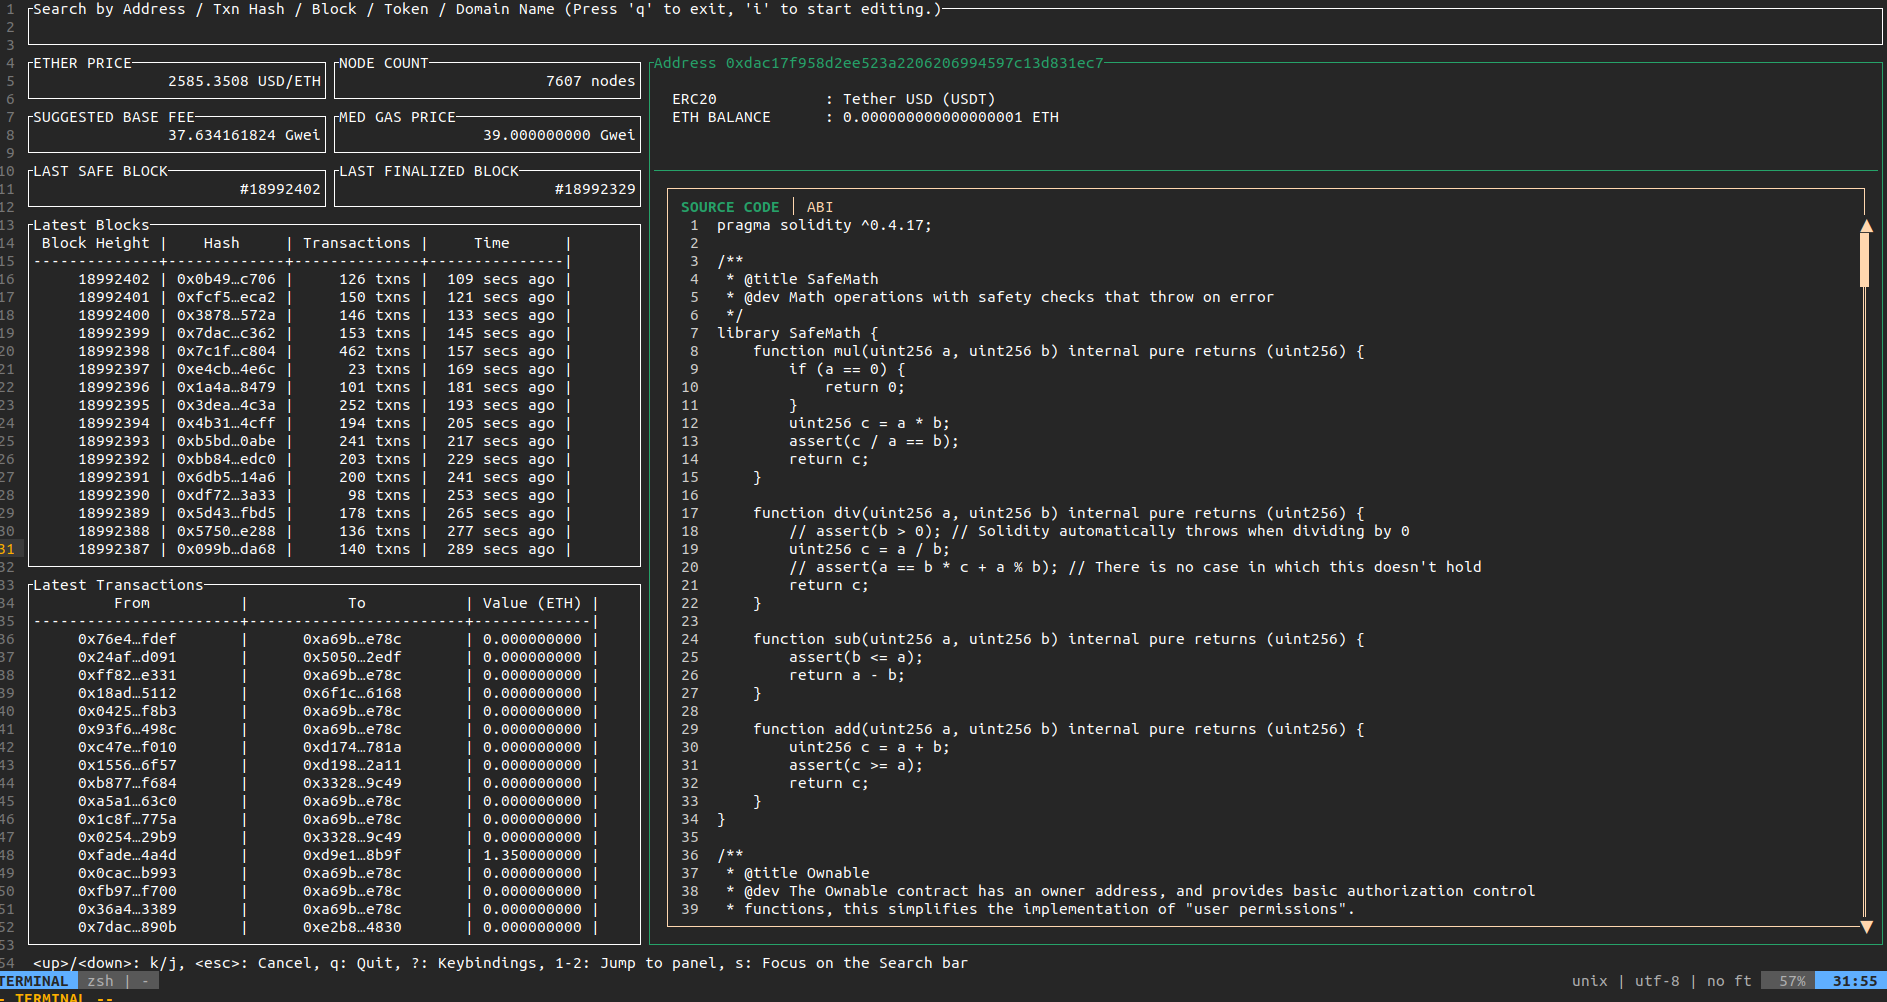The width and height of the screenshot is (1887, 1002).
Task: Switch to the ABI tab
Action: [820, 207]
